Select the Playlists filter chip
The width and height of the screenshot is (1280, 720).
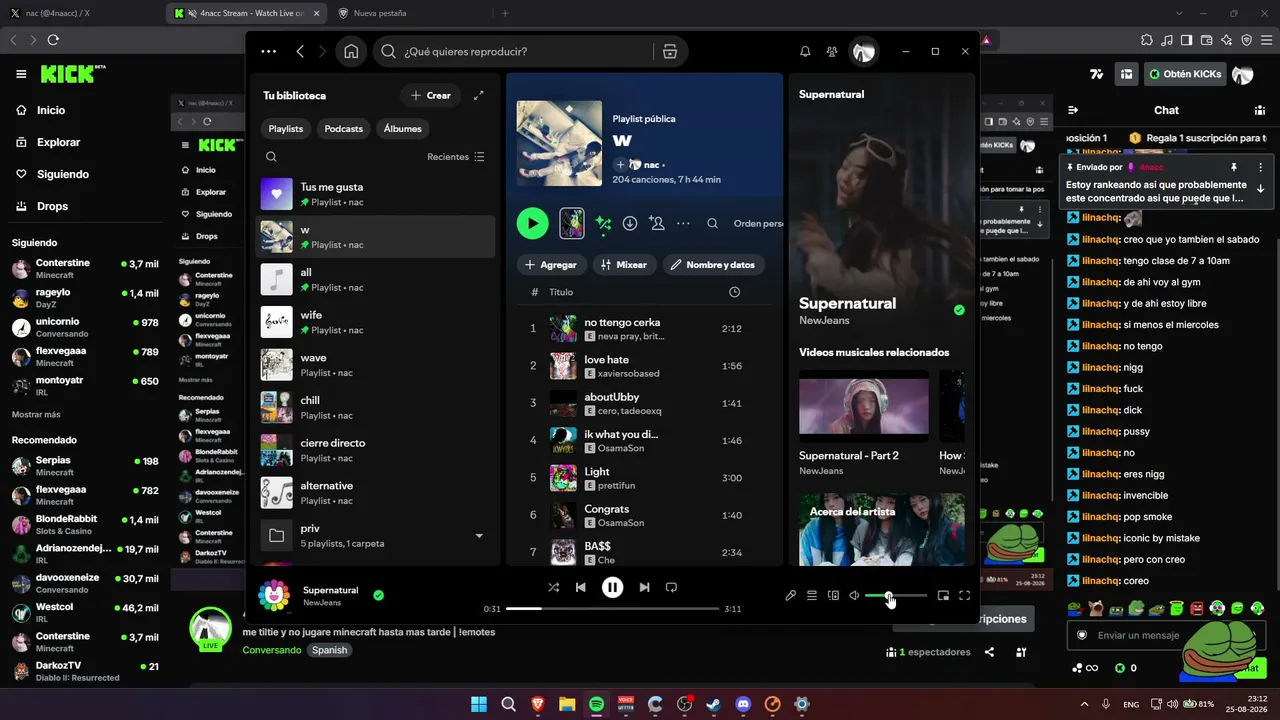[x=286, y=128]
